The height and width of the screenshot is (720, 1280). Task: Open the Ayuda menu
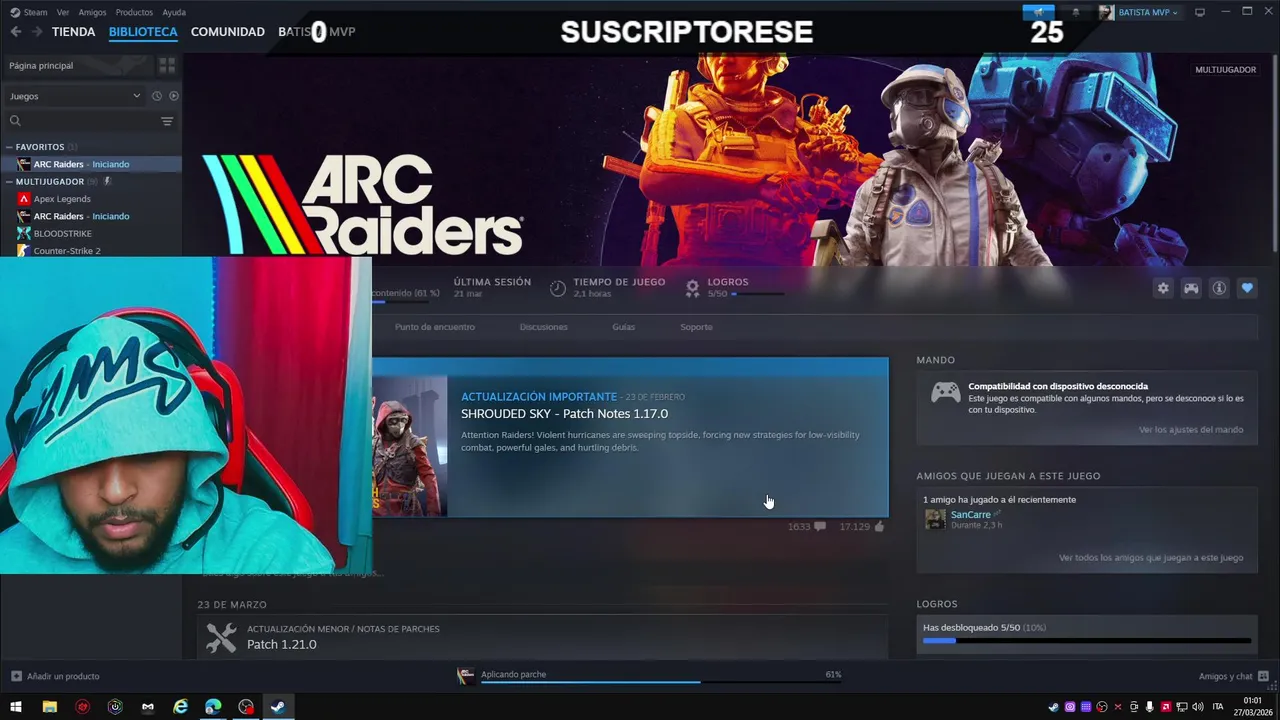click(x=174, y=12)
